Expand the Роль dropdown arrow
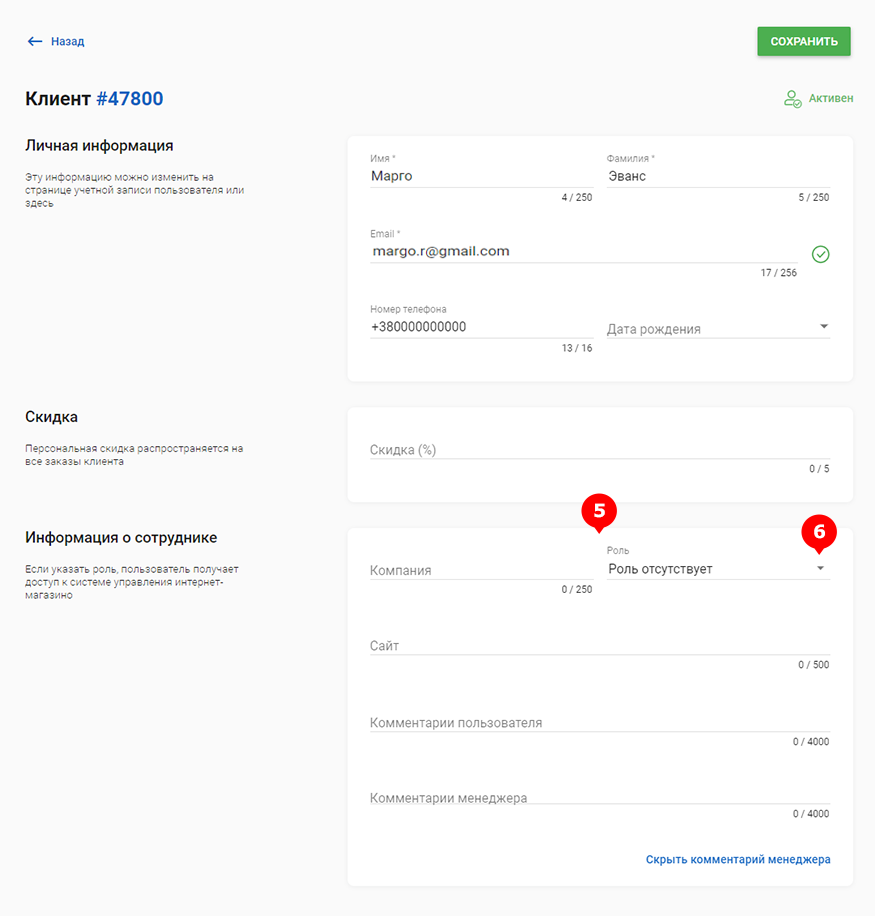The height and width of the screenshot is (916, 875). [820, 568]
